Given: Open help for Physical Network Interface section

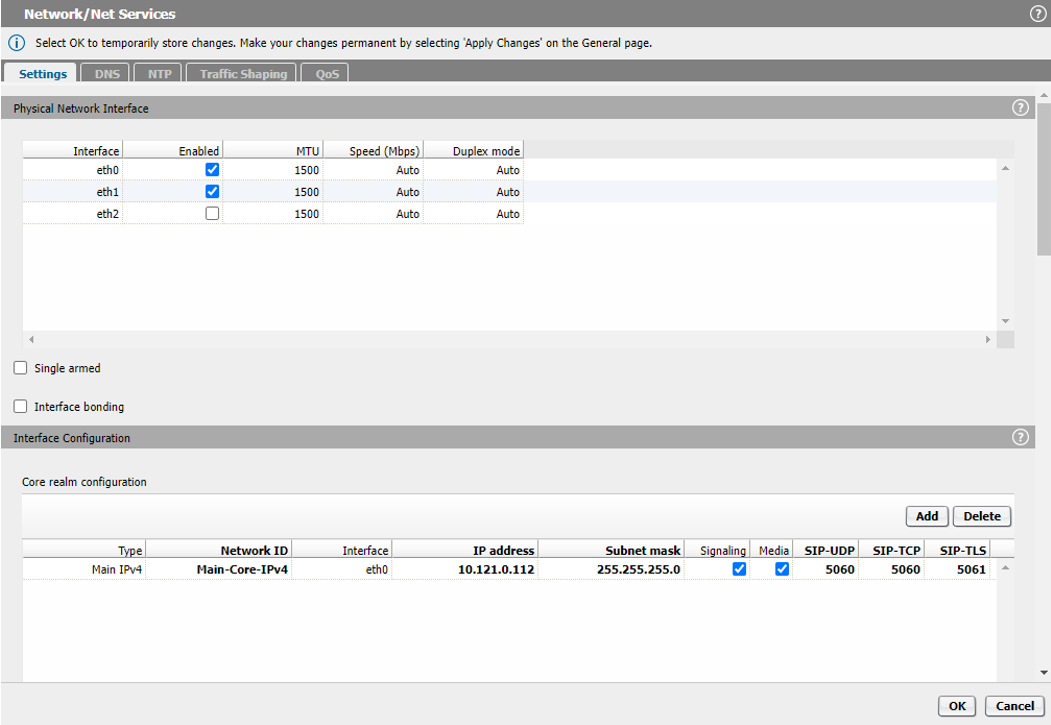Looking at the screenshot, I should 1019,107.
